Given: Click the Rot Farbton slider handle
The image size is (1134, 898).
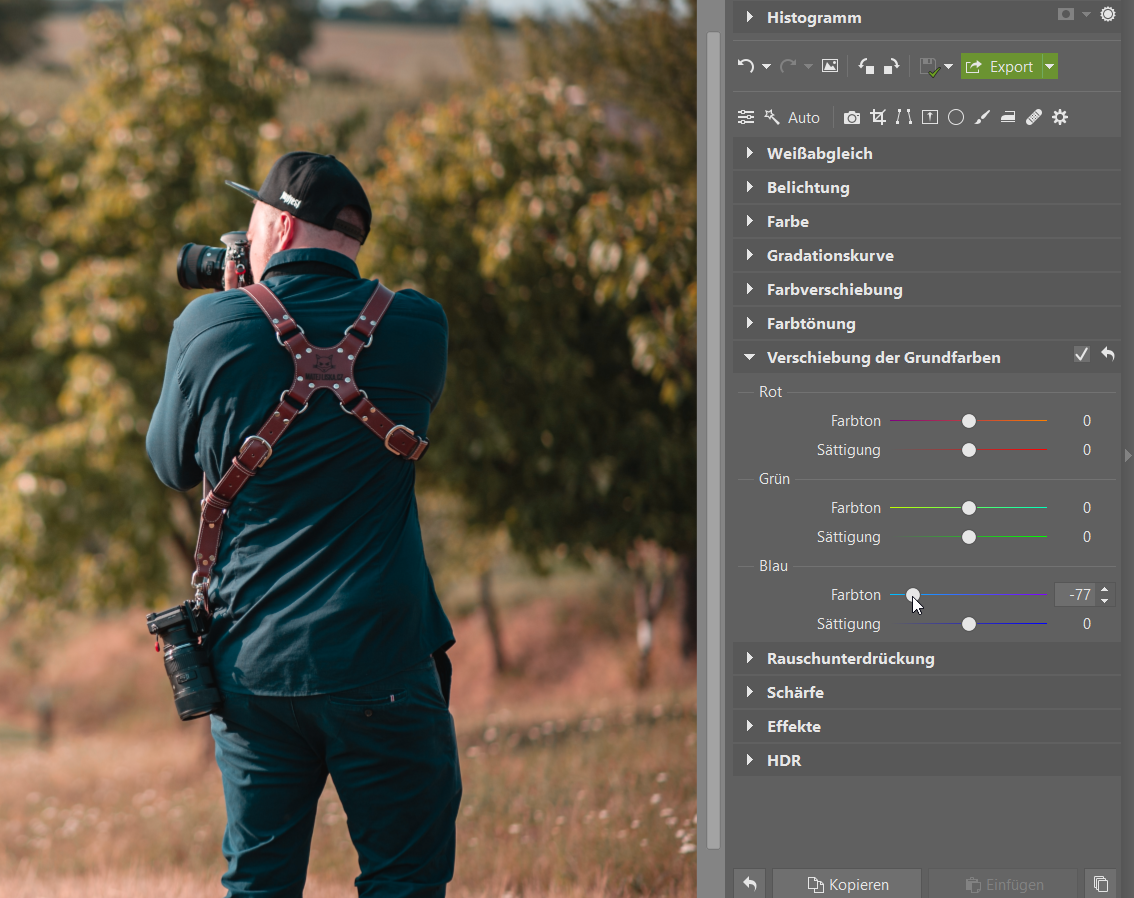Looking at the screenshot, I should tap(968, 421).
